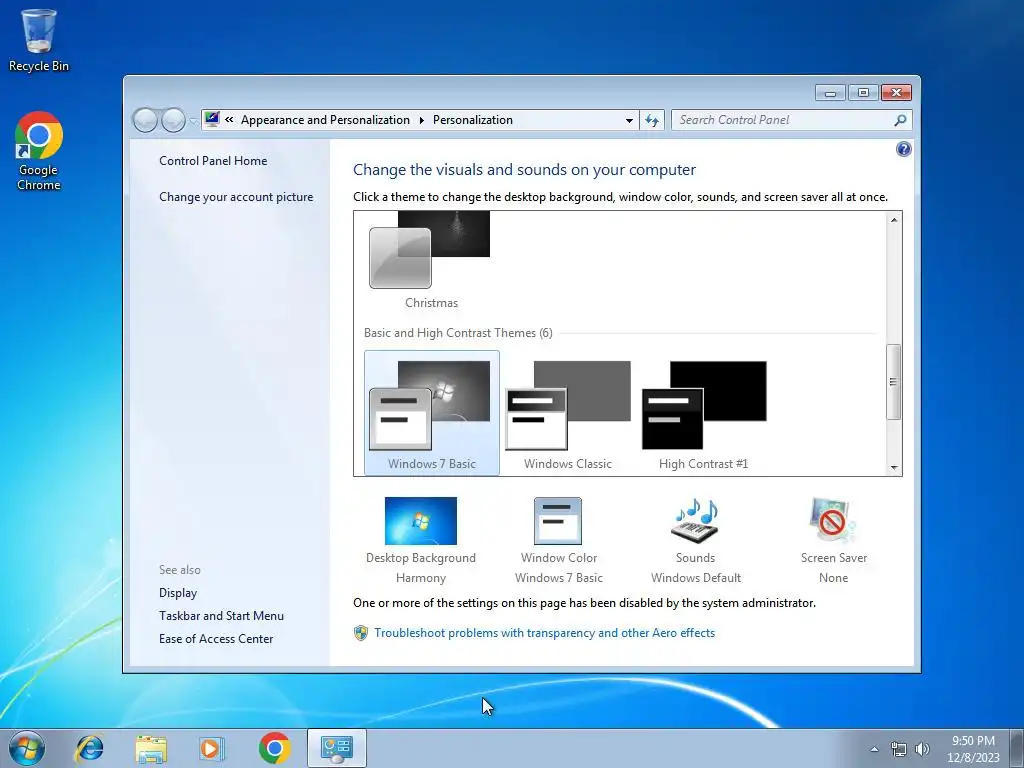
Task: Open Taskbar and Start Menu link
Action: [x=221, y=616]
